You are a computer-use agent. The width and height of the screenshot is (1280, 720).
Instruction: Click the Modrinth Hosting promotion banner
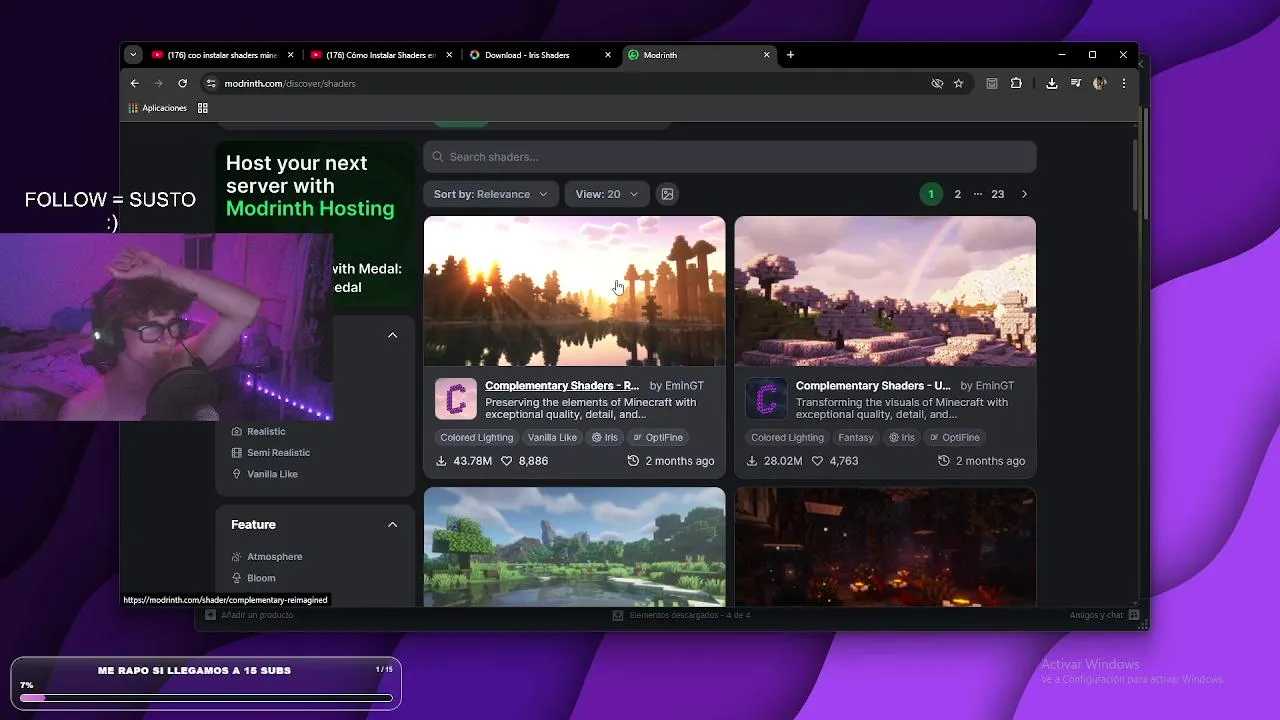[x=315, y=224]
